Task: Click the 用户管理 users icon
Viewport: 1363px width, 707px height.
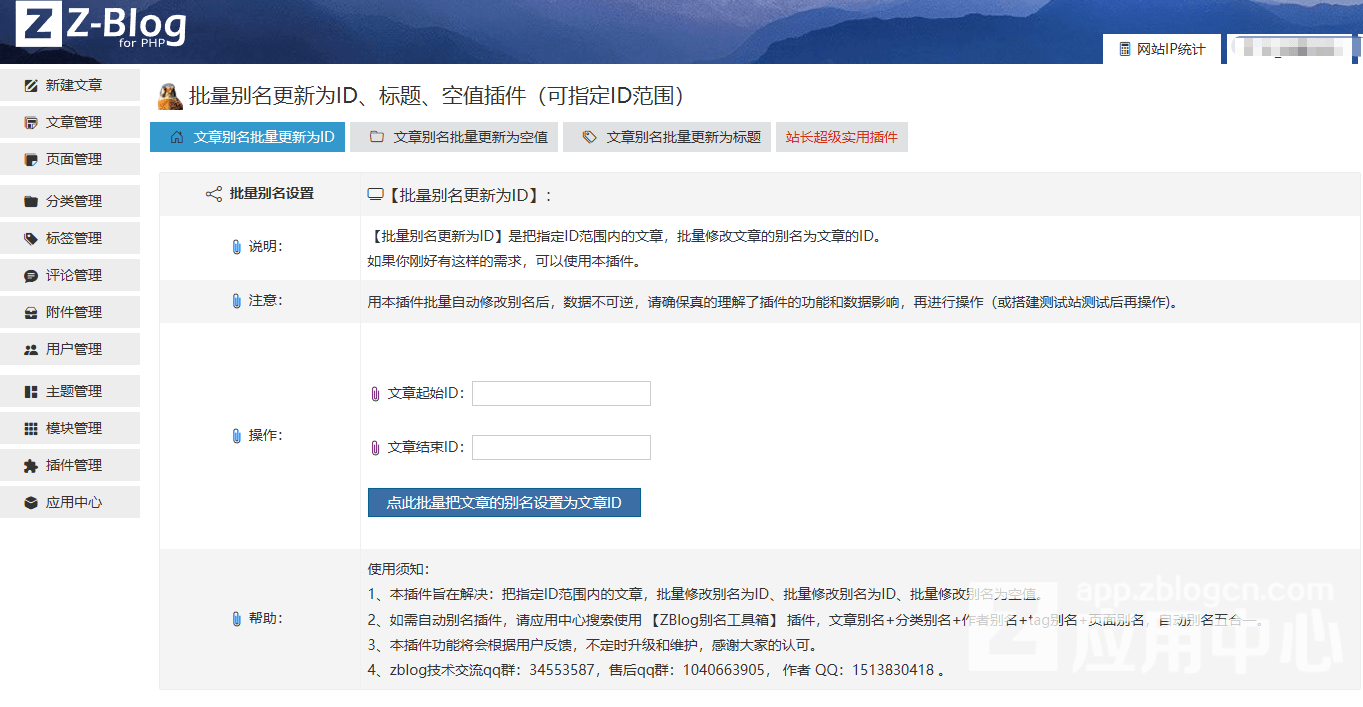Action: coord(31,350)
